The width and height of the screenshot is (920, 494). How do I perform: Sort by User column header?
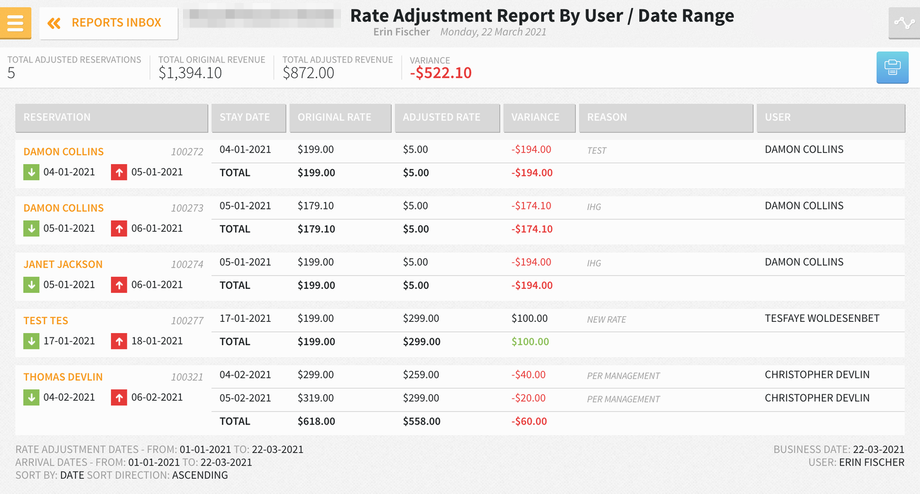tap(831, 117)
